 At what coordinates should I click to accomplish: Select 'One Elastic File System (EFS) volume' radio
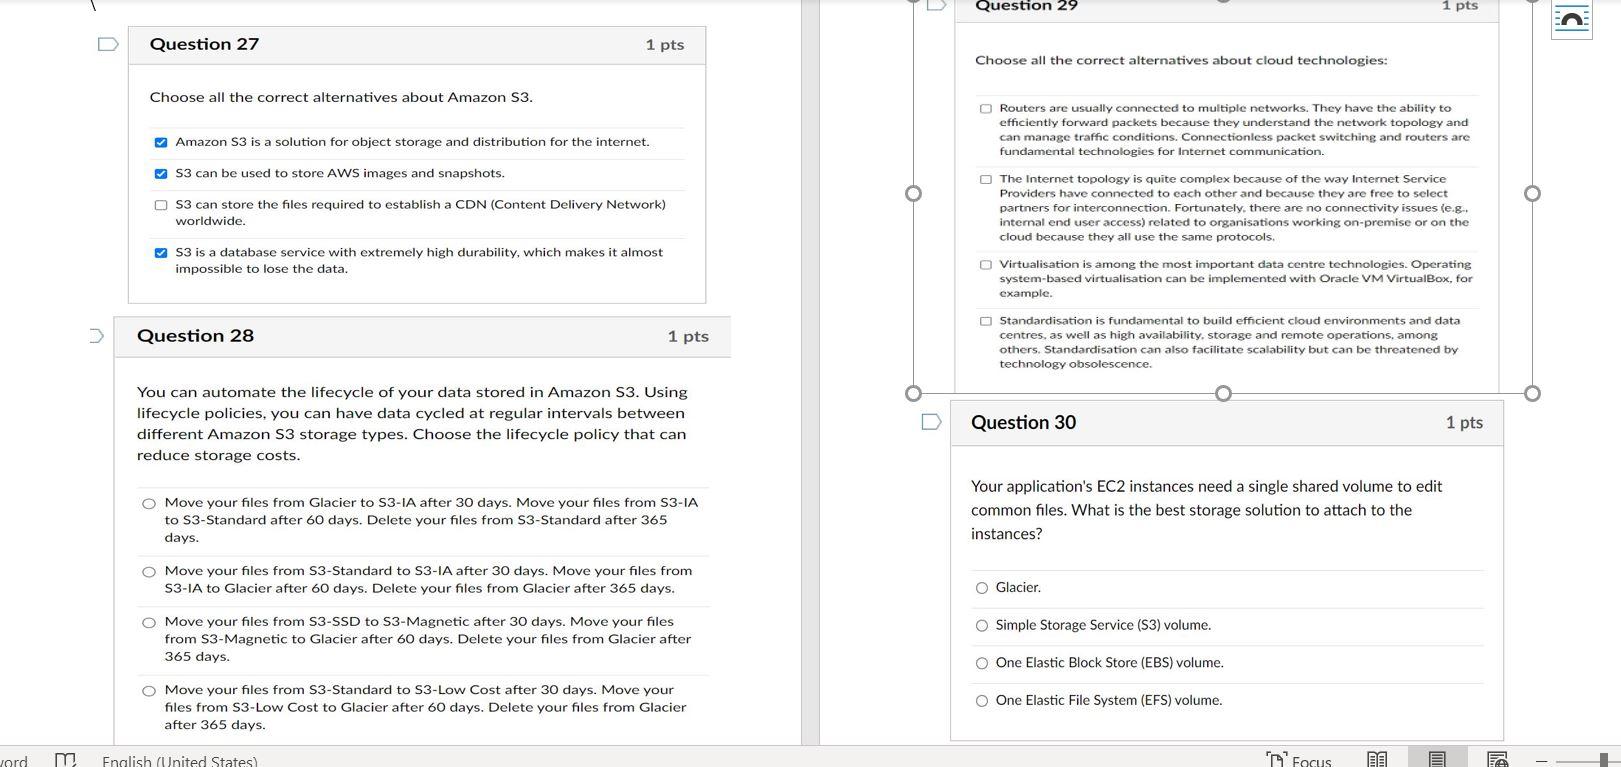[x=982, y=701]
